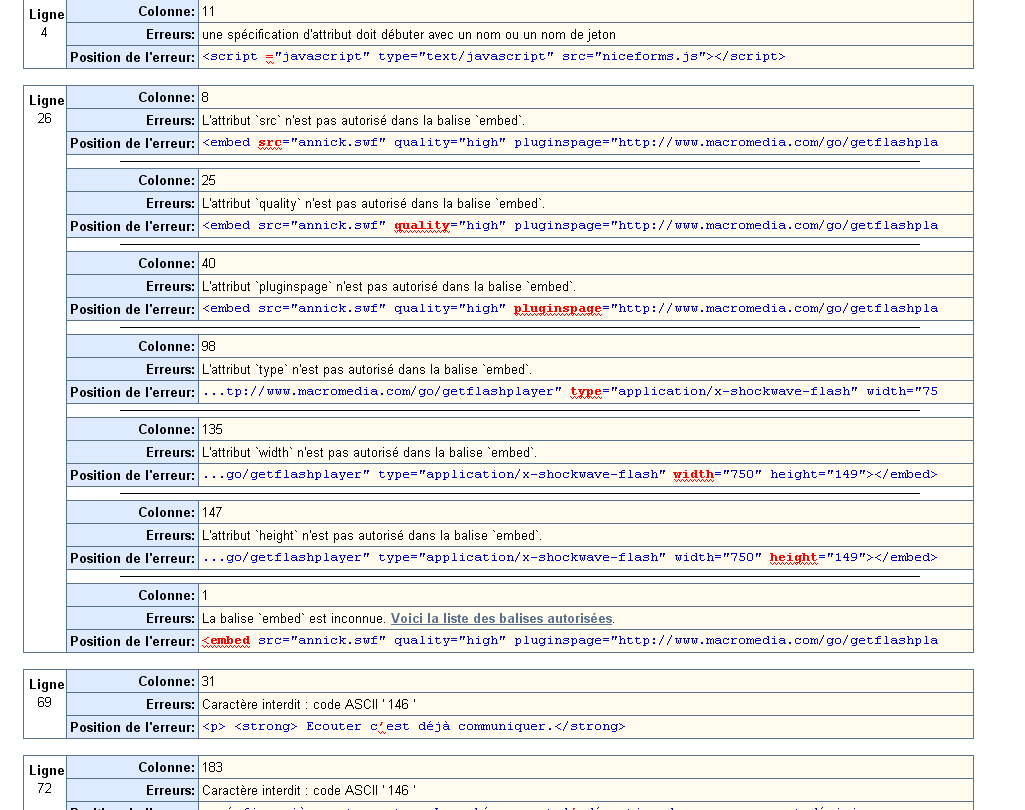Viewport: 1025px width, 810px height.
Task: Click the script niceforms.js code snippet
Action: point(494,57)
